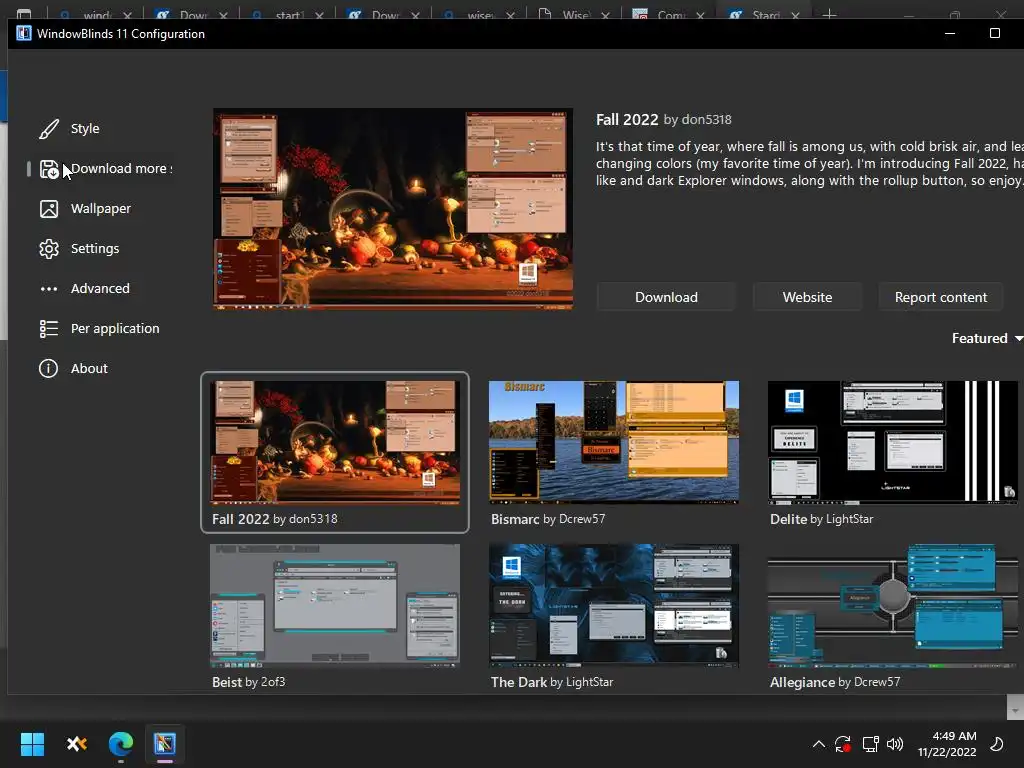The image size is (1024, 768).
Task: Show hidden system tray icons chevron
Action: click(818, 744)
